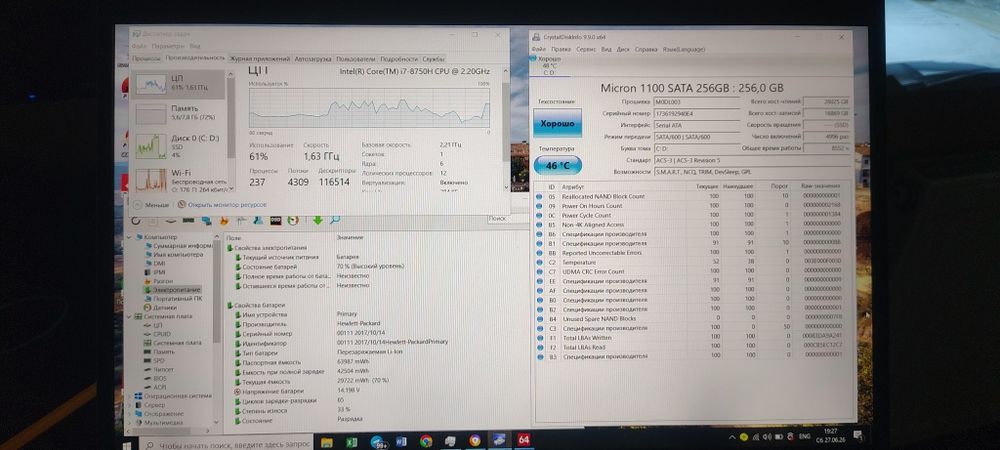
Task: Click the refresh icon in AIDA64 toolbar
Action: point(136,221)
